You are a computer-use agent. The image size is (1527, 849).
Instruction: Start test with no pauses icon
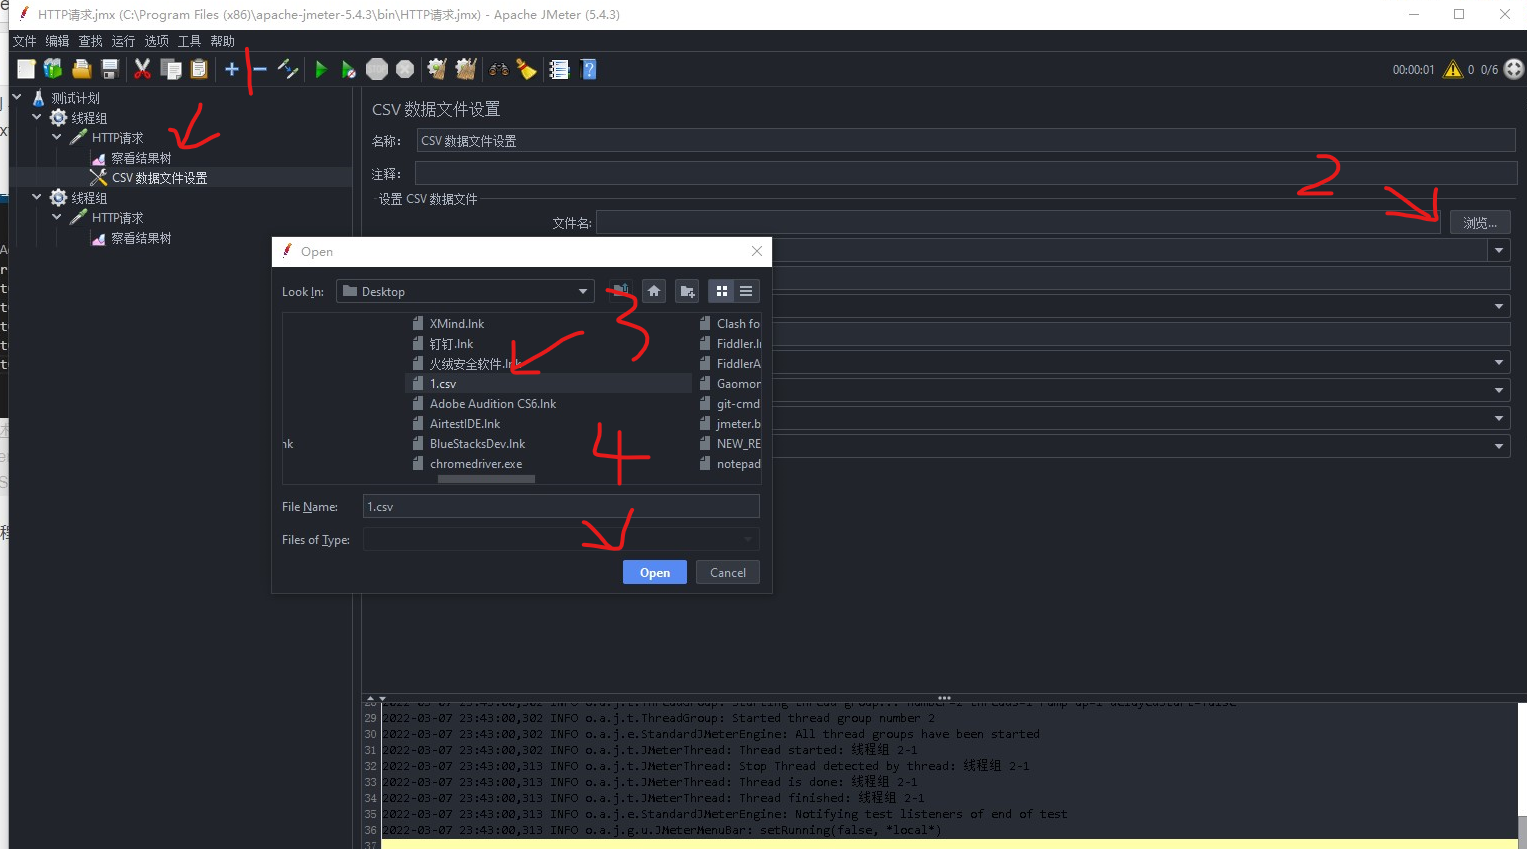[348, 69]
